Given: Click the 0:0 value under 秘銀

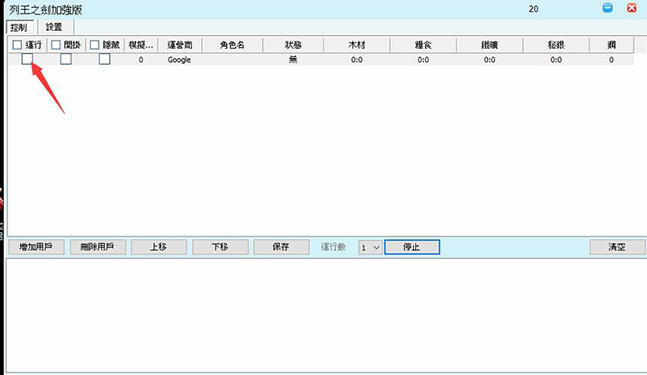Looking at the screenshot, I should point(556,60).
